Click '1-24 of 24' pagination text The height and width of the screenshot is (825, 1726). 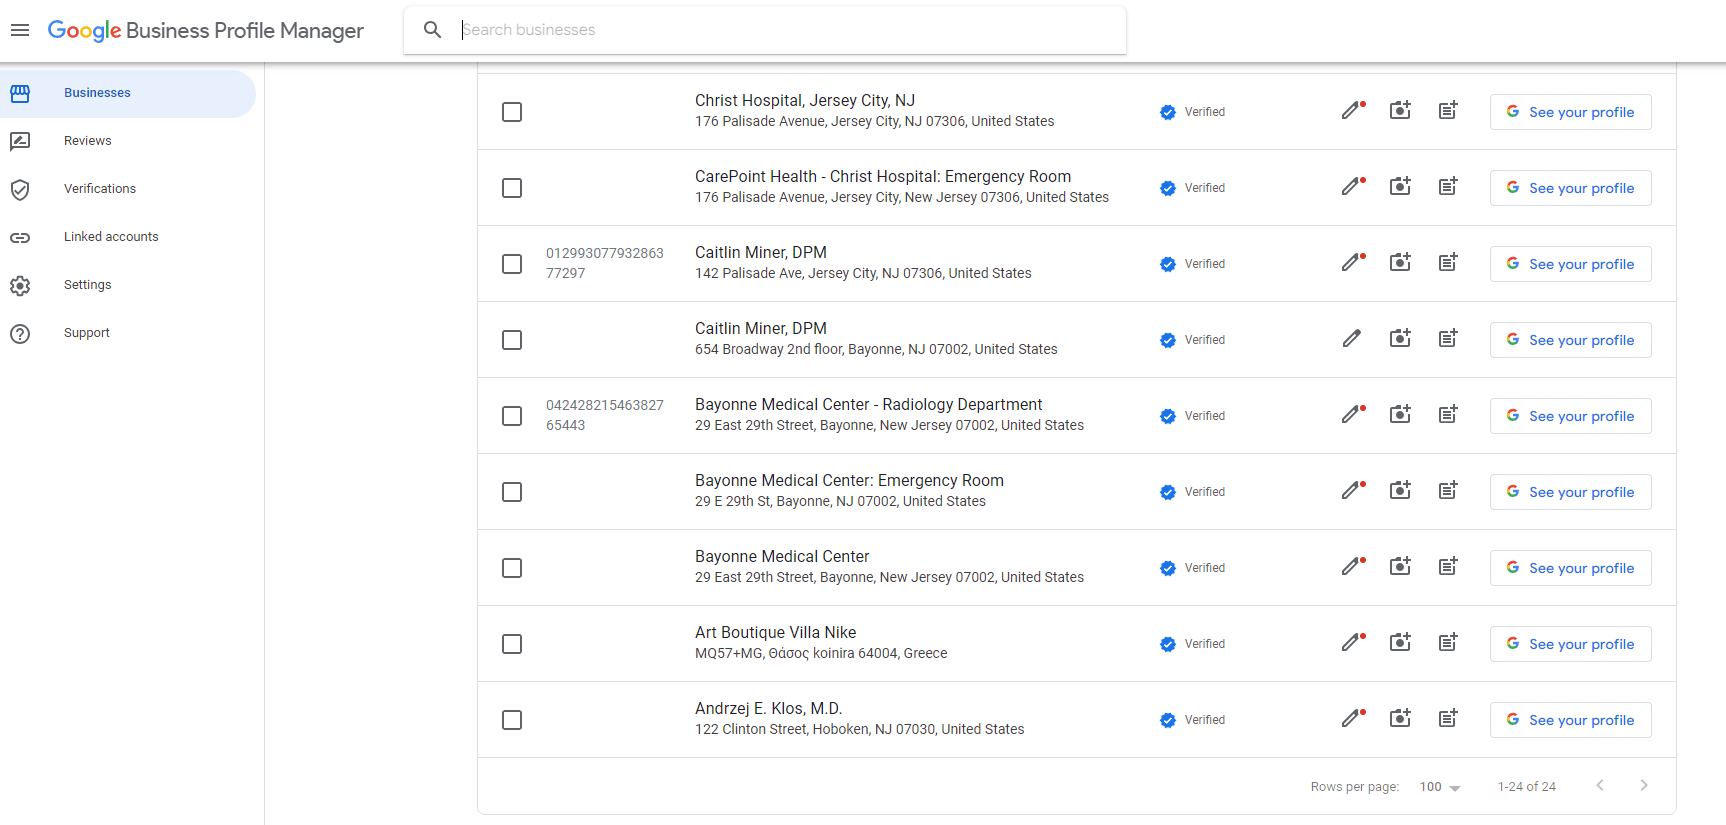pyautogui.click(x=1527, y=787)
